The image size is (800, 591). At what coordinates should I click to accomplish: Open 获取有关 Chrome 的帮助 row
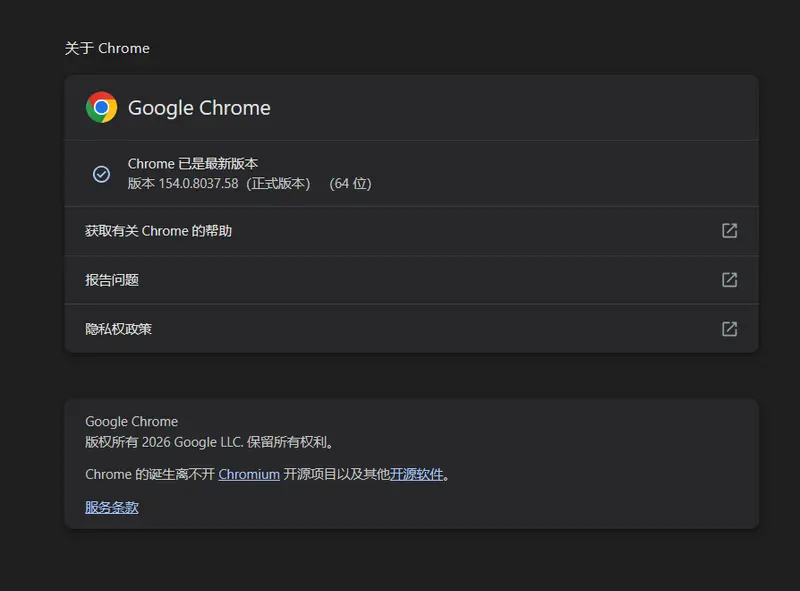411,231
